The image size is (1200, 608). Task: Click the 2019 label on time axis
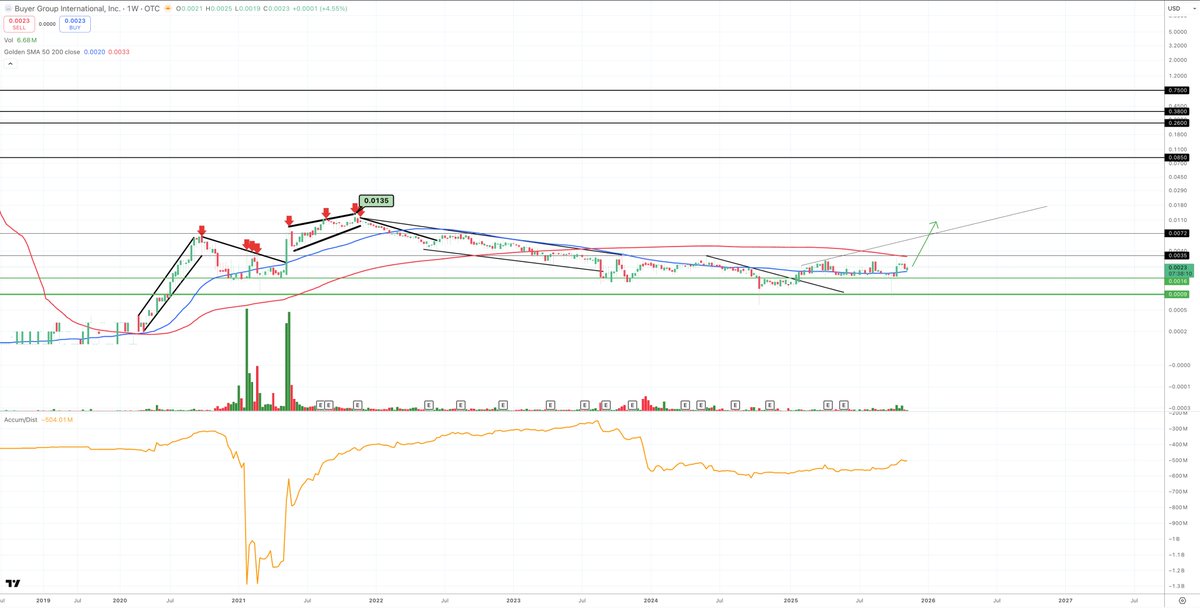[x=43, y=600]
